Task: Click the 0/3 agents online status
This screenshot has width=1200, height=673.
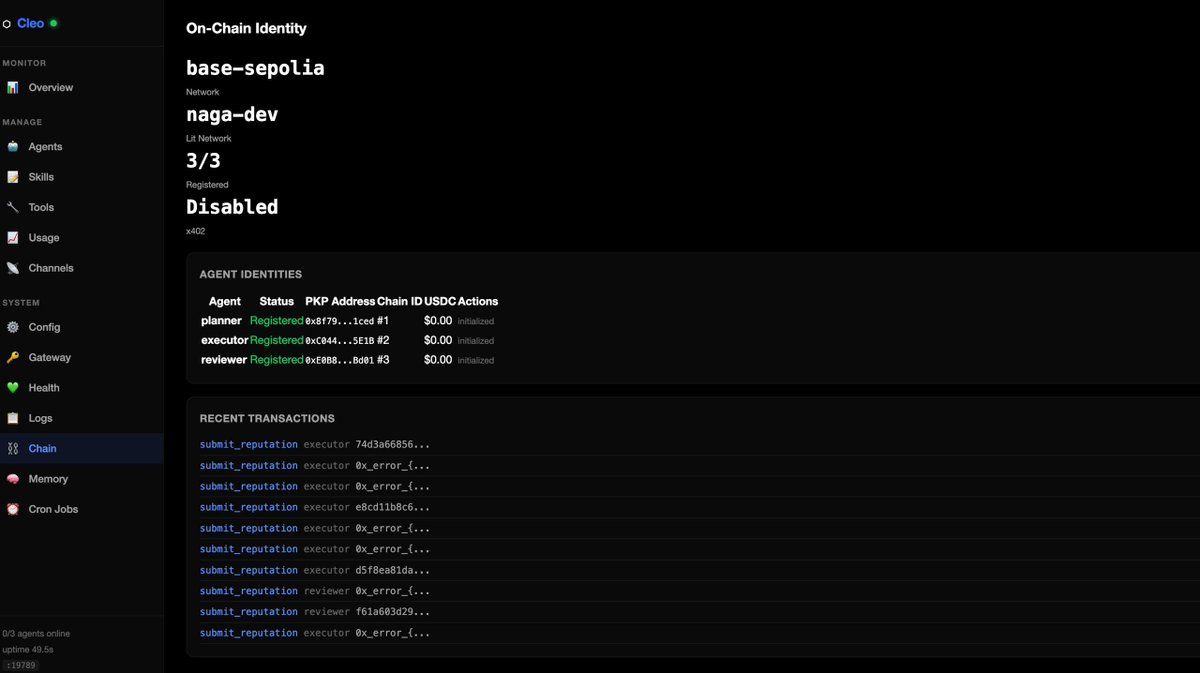Action: point(36,634)
